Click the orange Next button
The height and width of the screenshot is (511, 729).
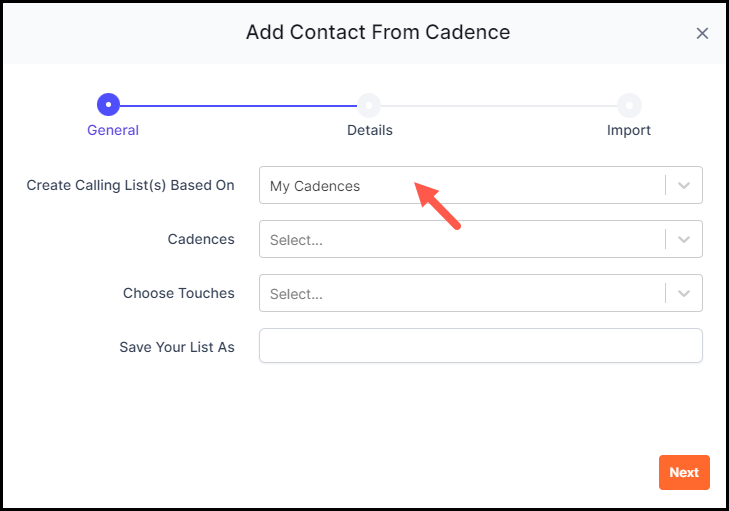[x=684, y=472]
